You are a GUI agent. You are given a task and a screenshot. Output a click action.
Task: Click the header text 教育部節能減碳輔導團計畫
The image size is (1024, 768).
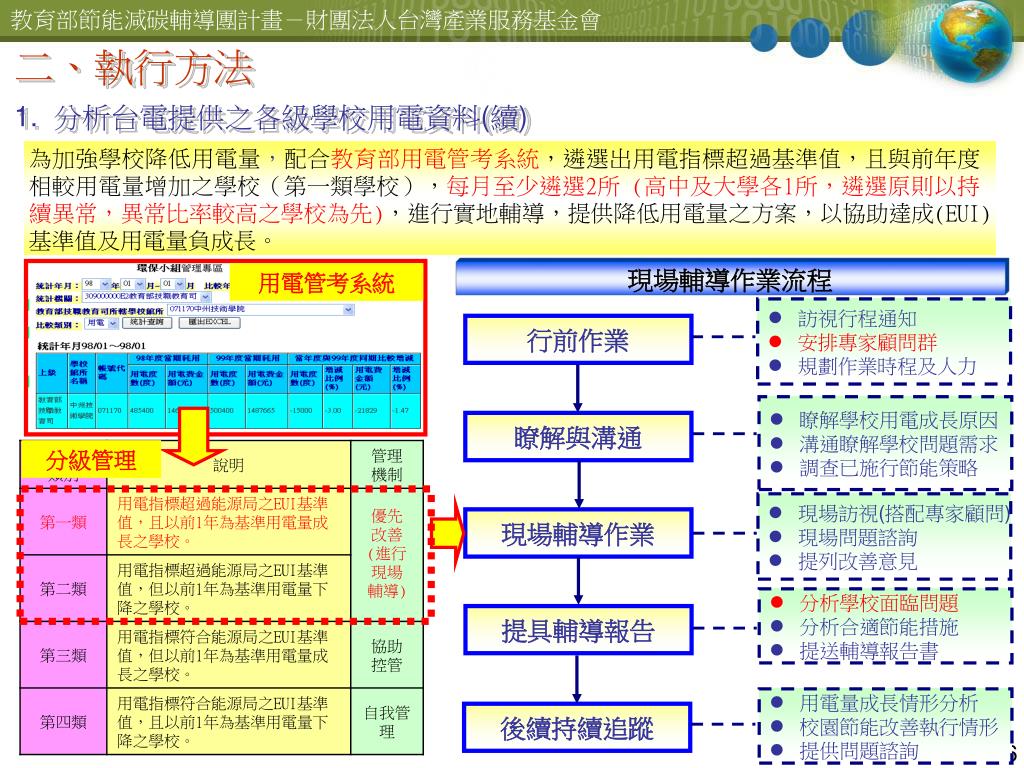[x=146, y=20]
